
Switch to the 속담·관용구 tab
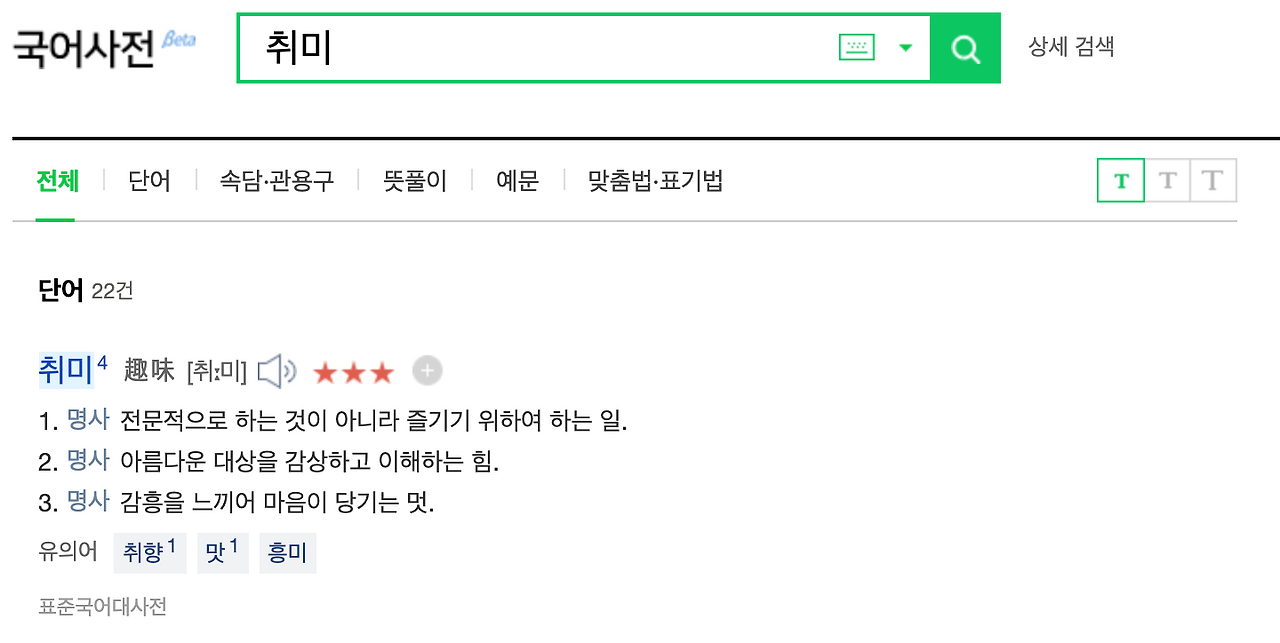tap(278, 180)
